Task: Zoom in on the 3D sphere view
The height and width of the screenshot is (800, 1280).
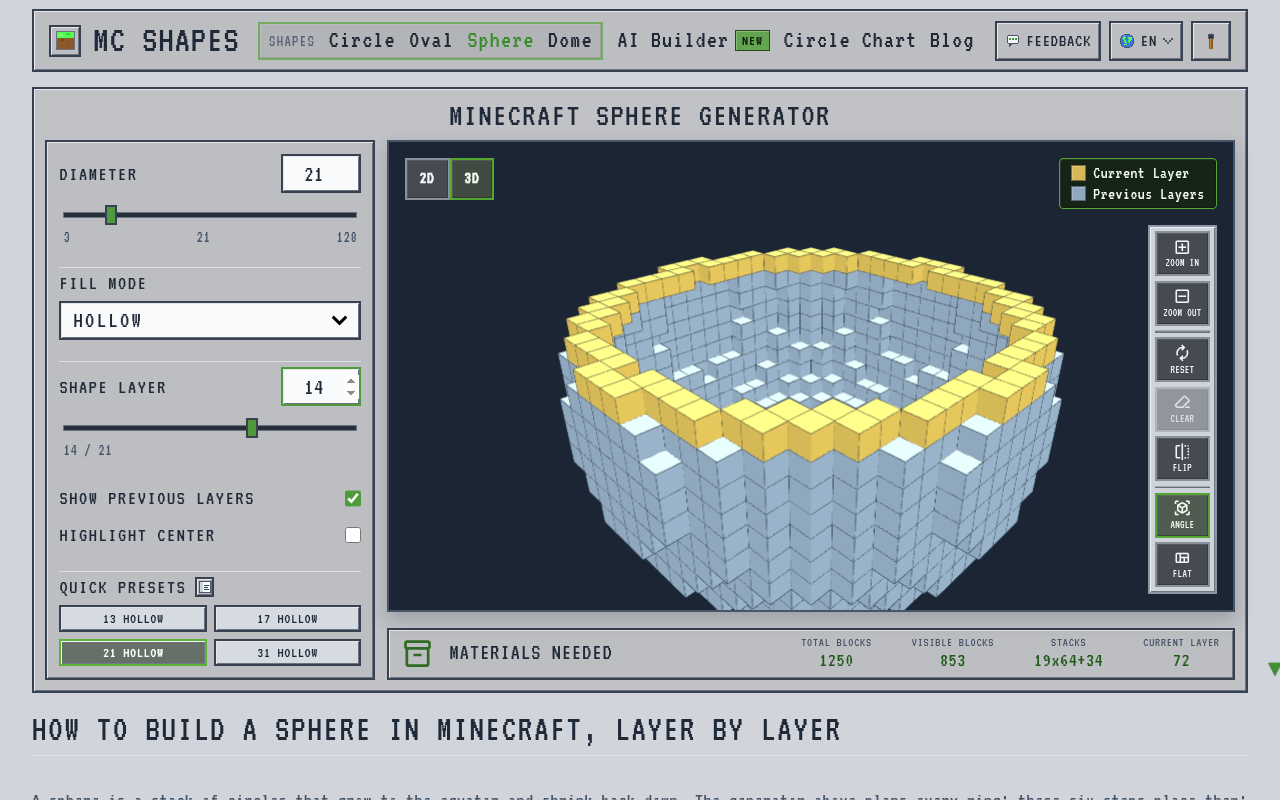Action: (1182, 254)
